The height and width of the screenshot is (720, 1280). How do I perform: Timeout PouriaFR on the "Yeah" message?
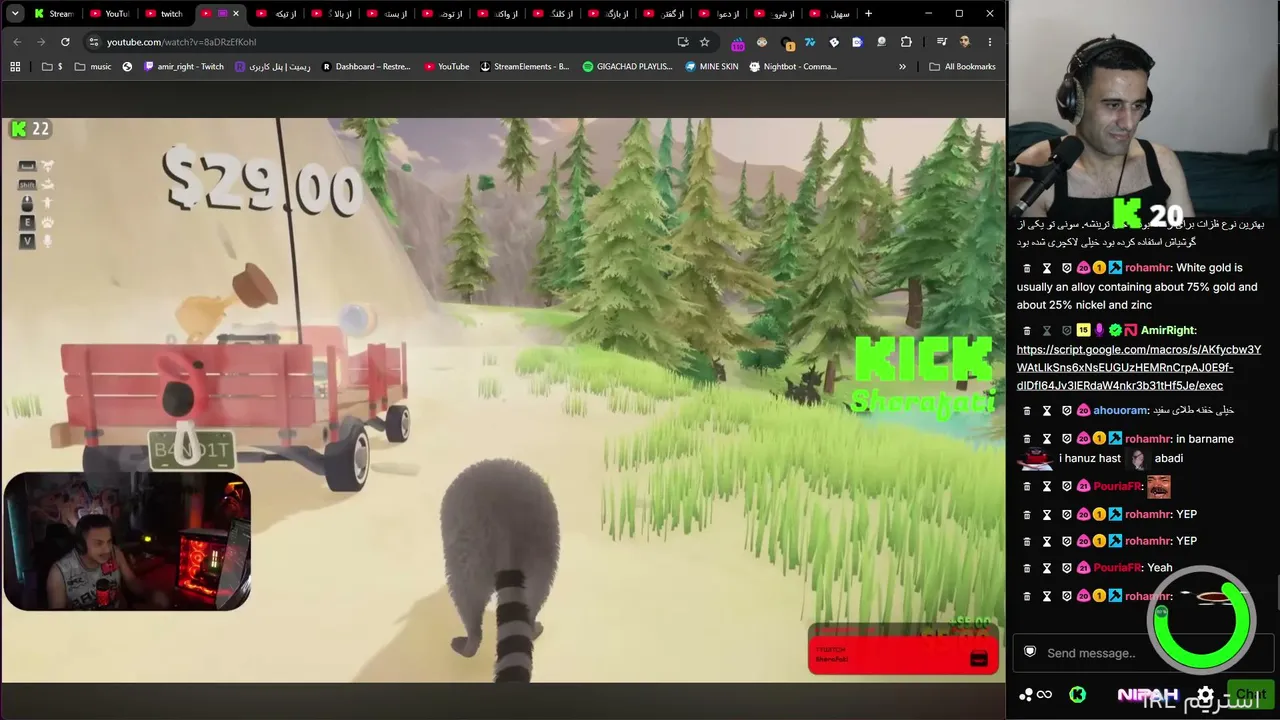tap(1047, 568)
